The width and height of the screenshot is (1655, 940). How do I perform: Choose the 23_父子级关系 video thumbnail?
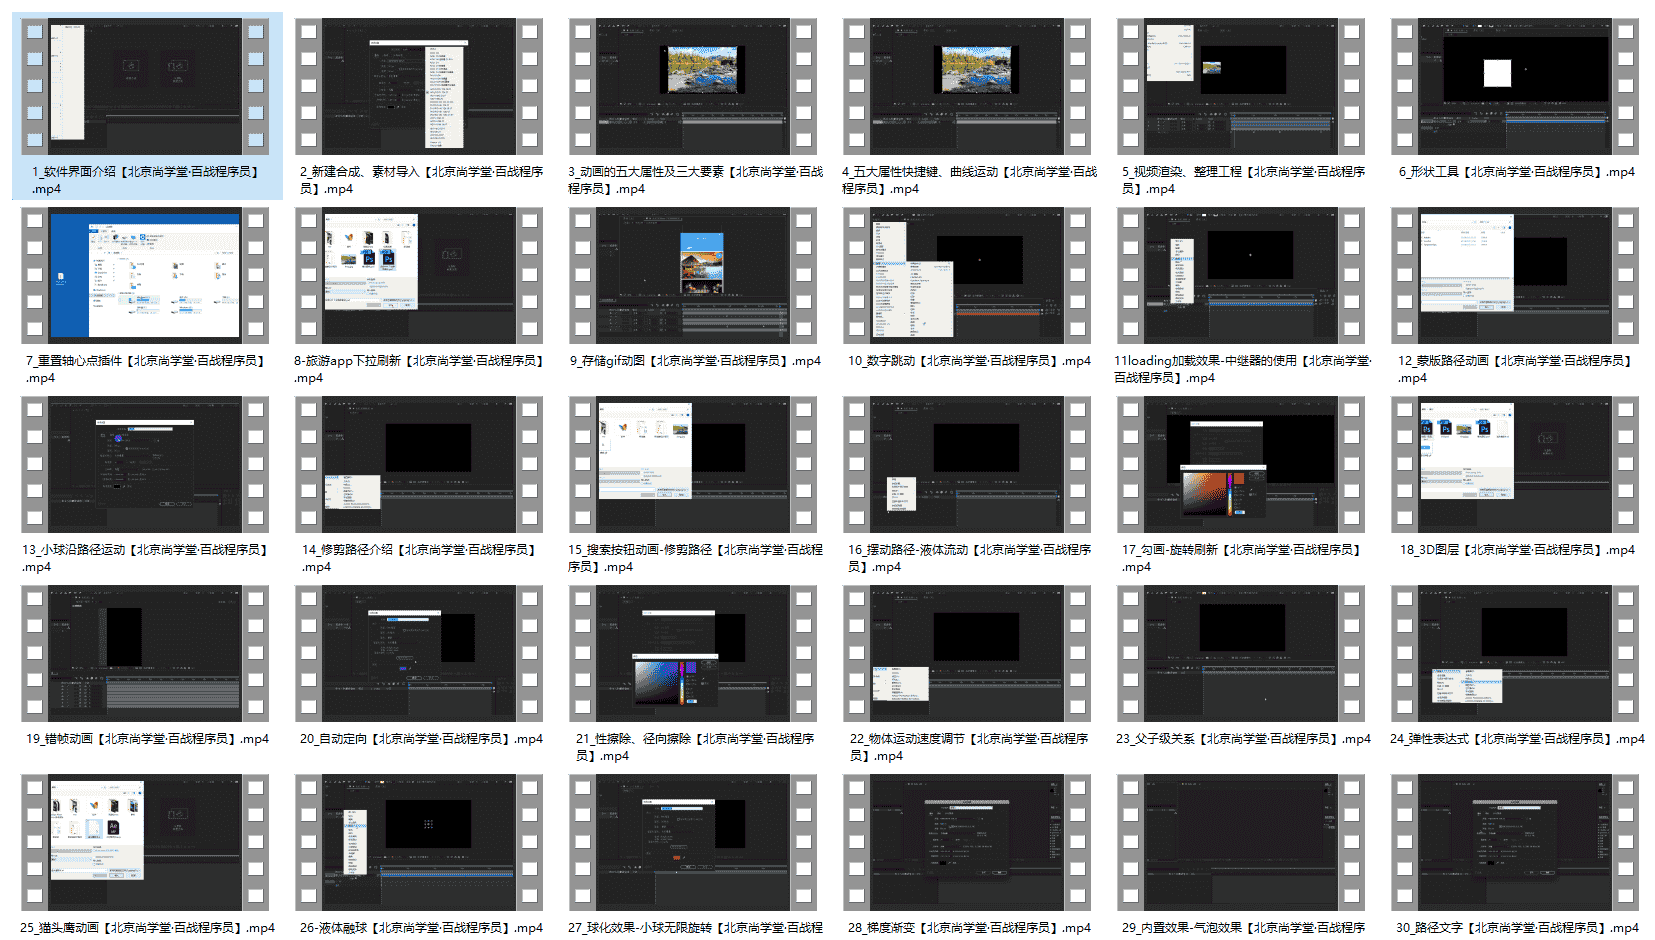1241,653
